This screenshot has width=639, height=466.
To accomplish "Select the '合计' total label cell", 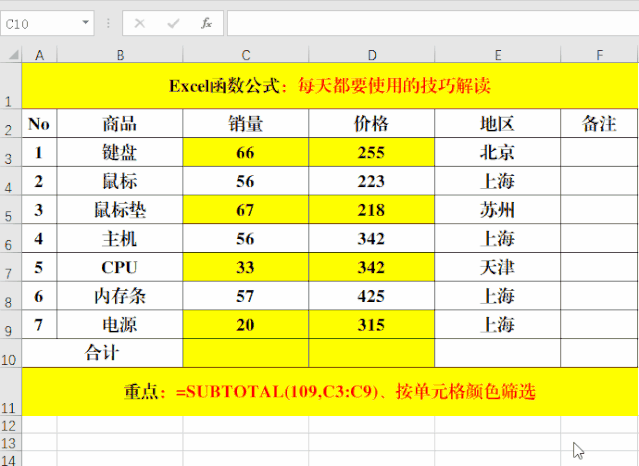I will pos(102,353).
